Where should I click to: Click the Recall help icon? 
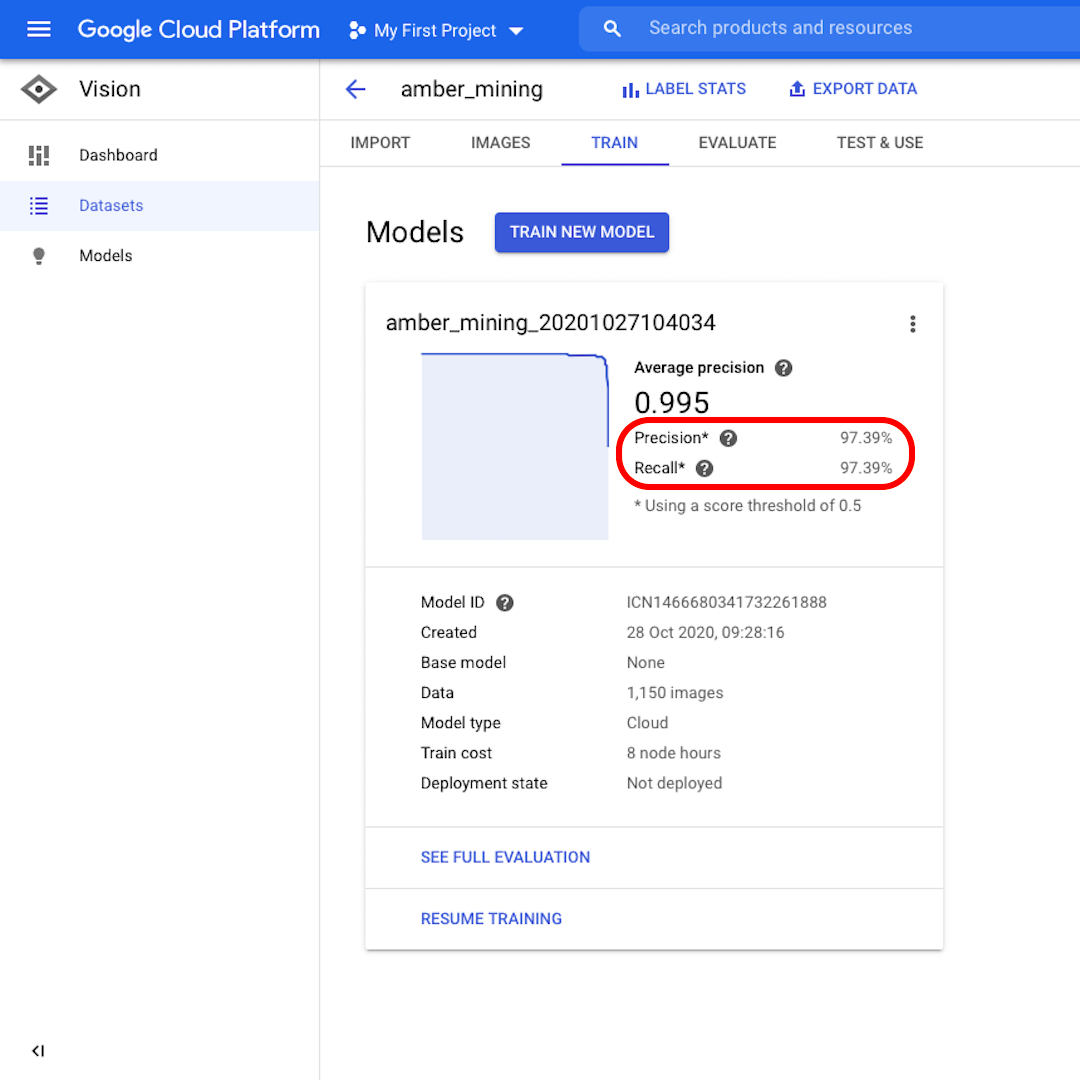[704, 468]
